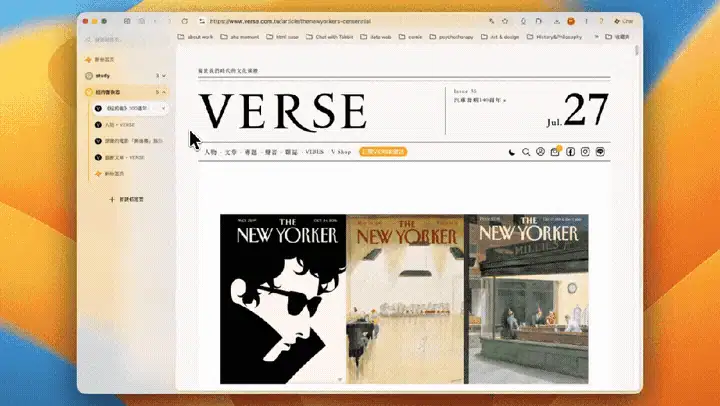
Task: Expand the 'study' group chevron
Action: click(164, 76)
